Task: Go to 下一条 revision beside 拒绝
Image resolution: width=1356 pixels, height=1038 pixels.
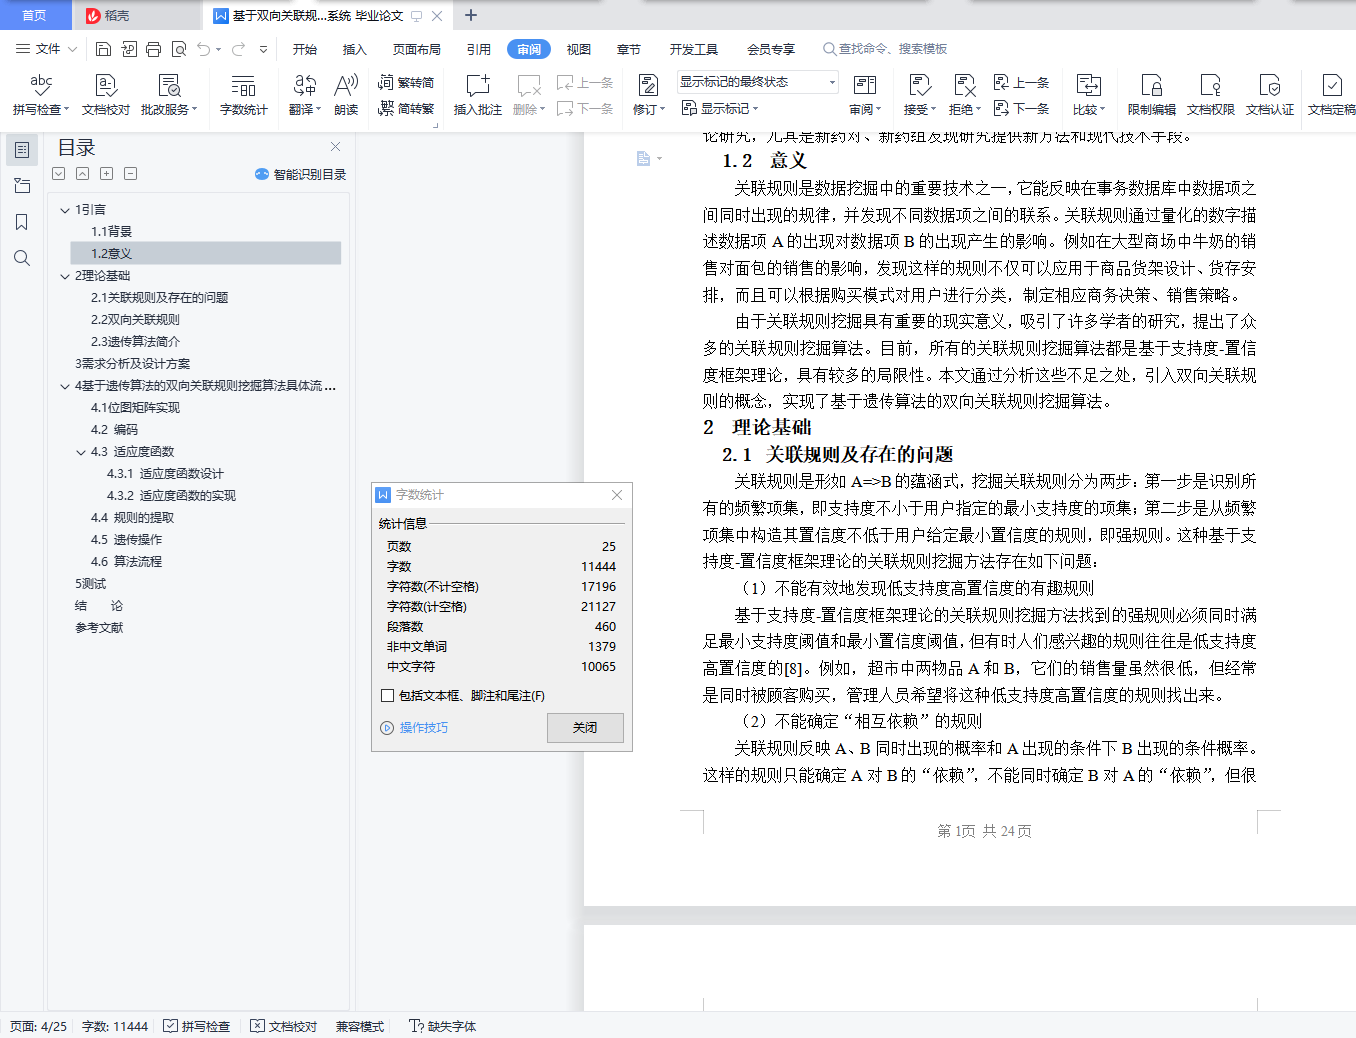Action: point(1021,109)
